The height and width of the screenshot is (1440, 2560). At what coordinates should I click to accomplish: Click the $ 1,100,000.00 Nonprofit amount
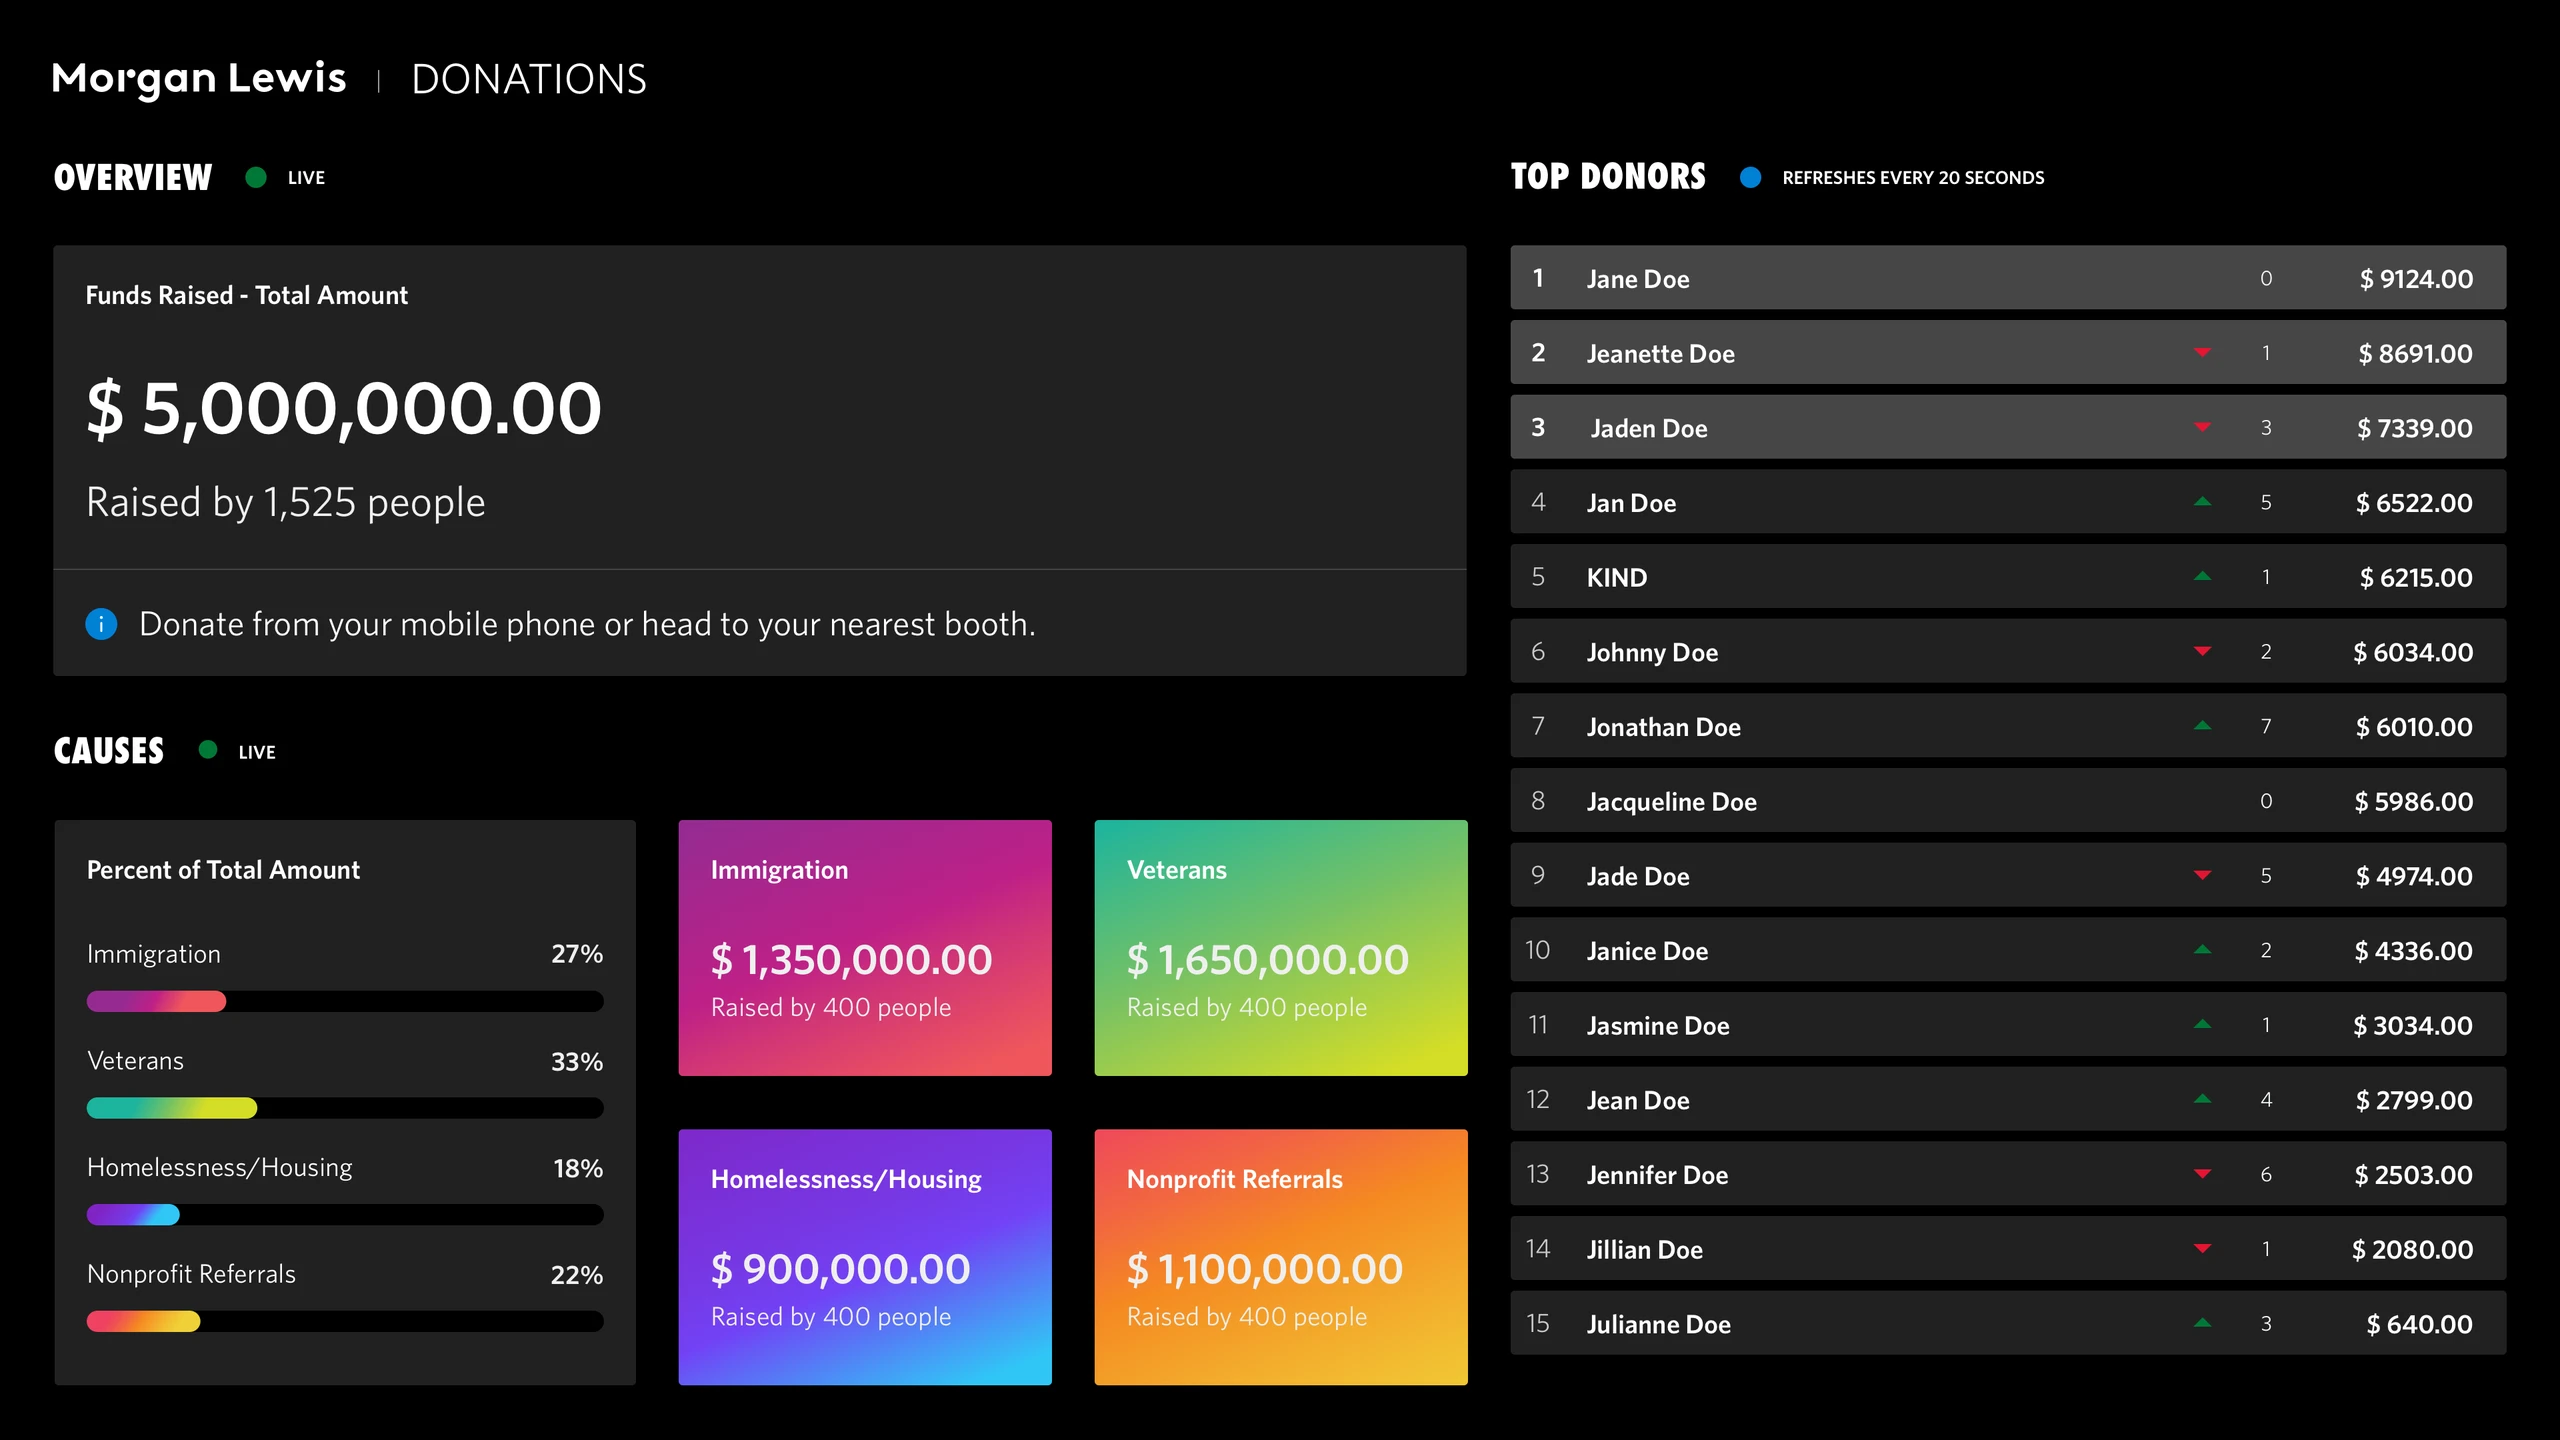click(1264, 1269)
